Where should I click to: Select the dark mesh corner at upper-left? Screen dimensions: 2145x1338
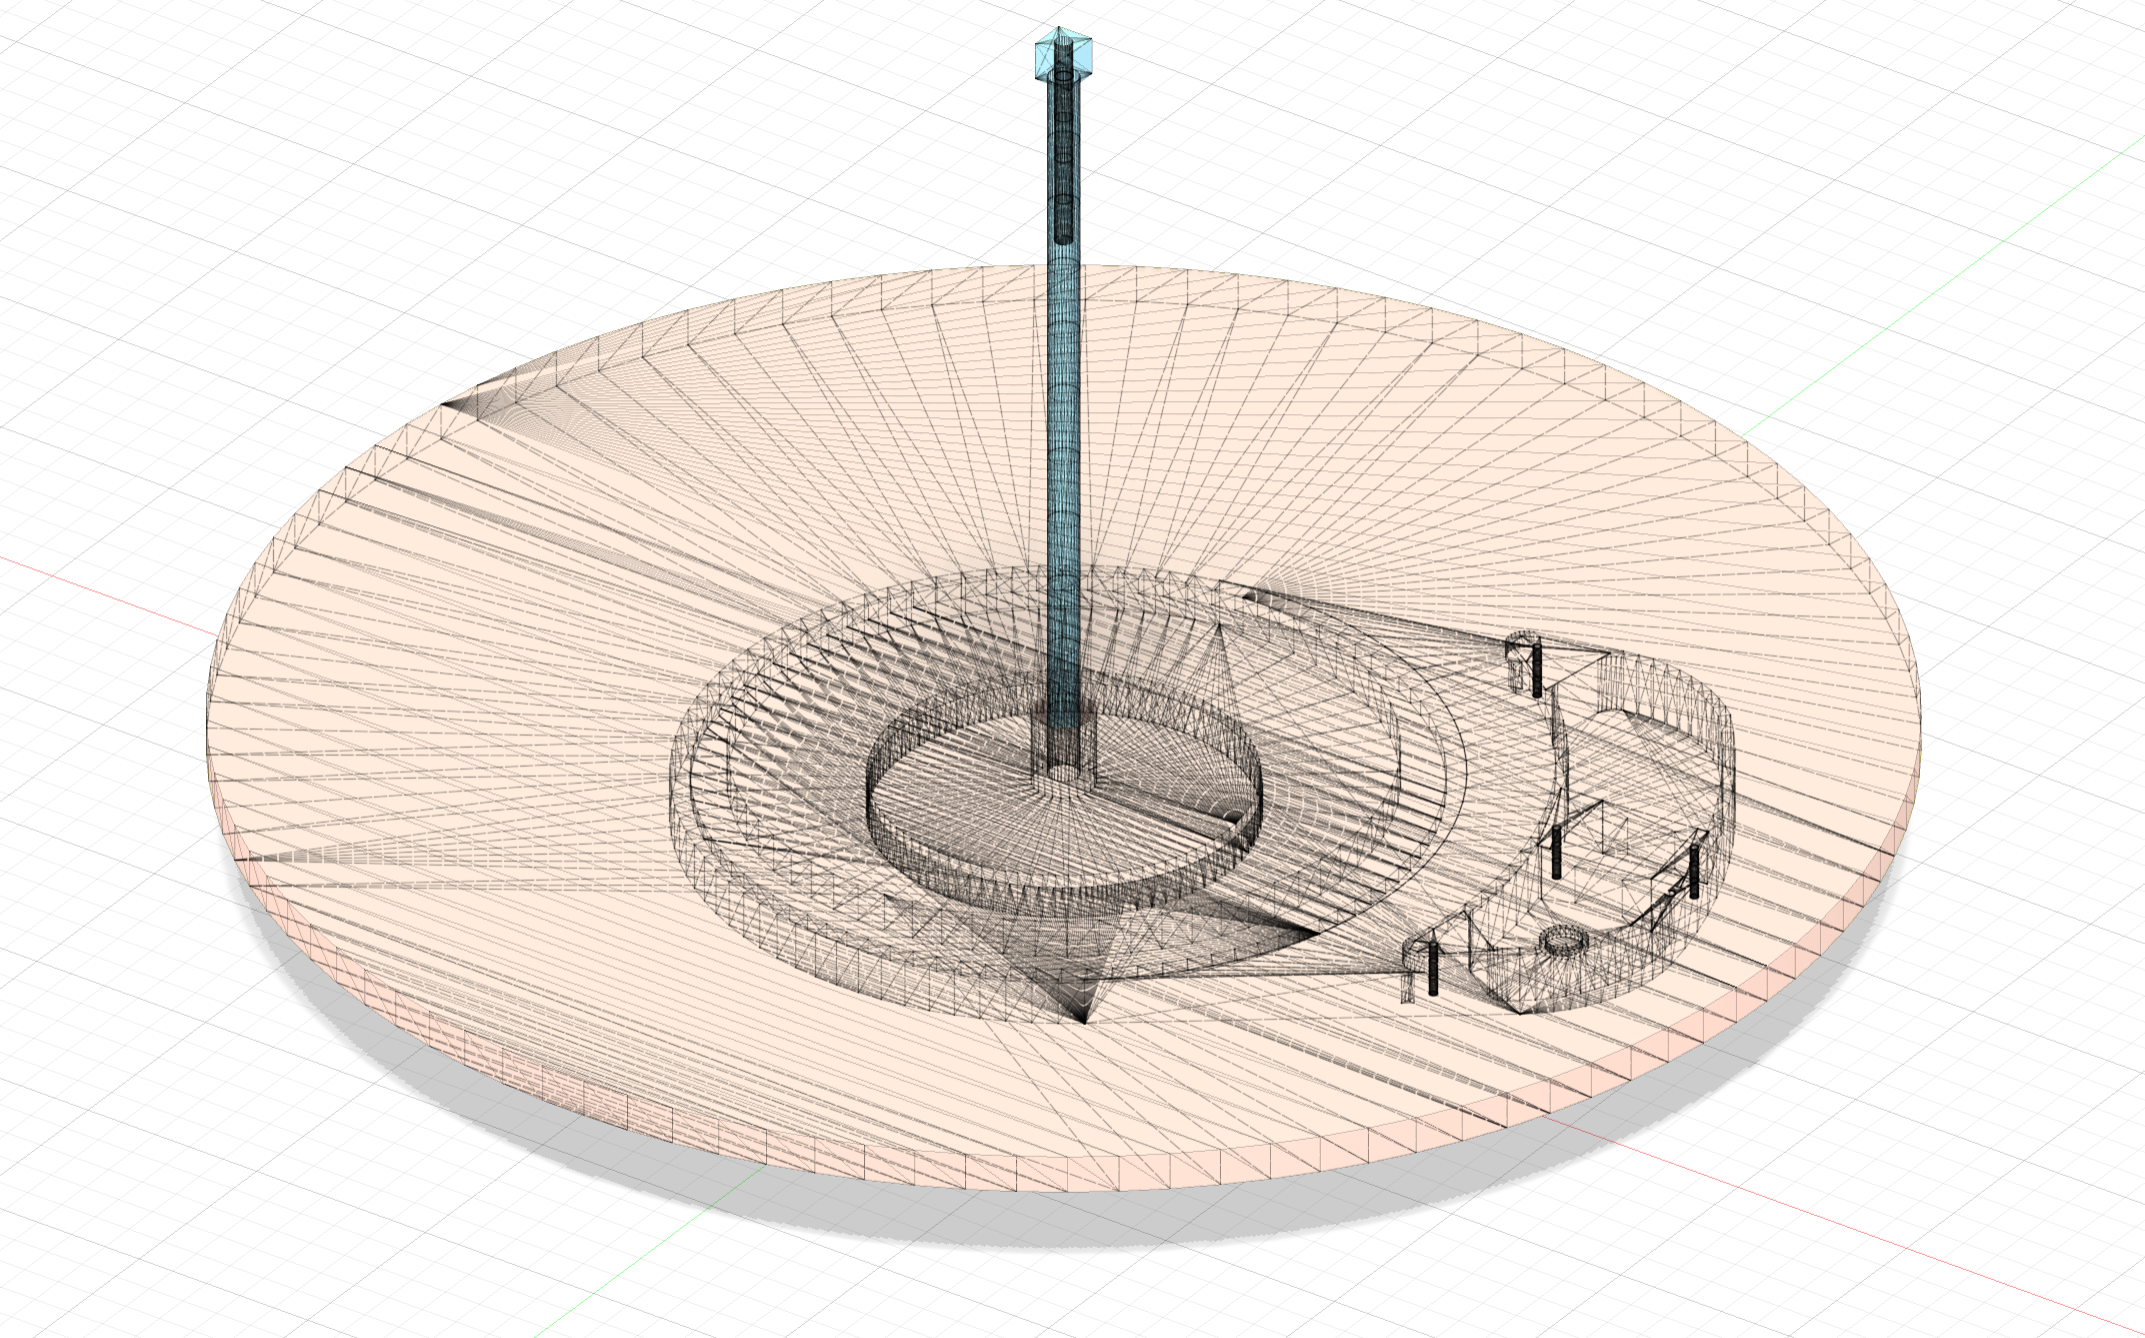click(452, 404)
